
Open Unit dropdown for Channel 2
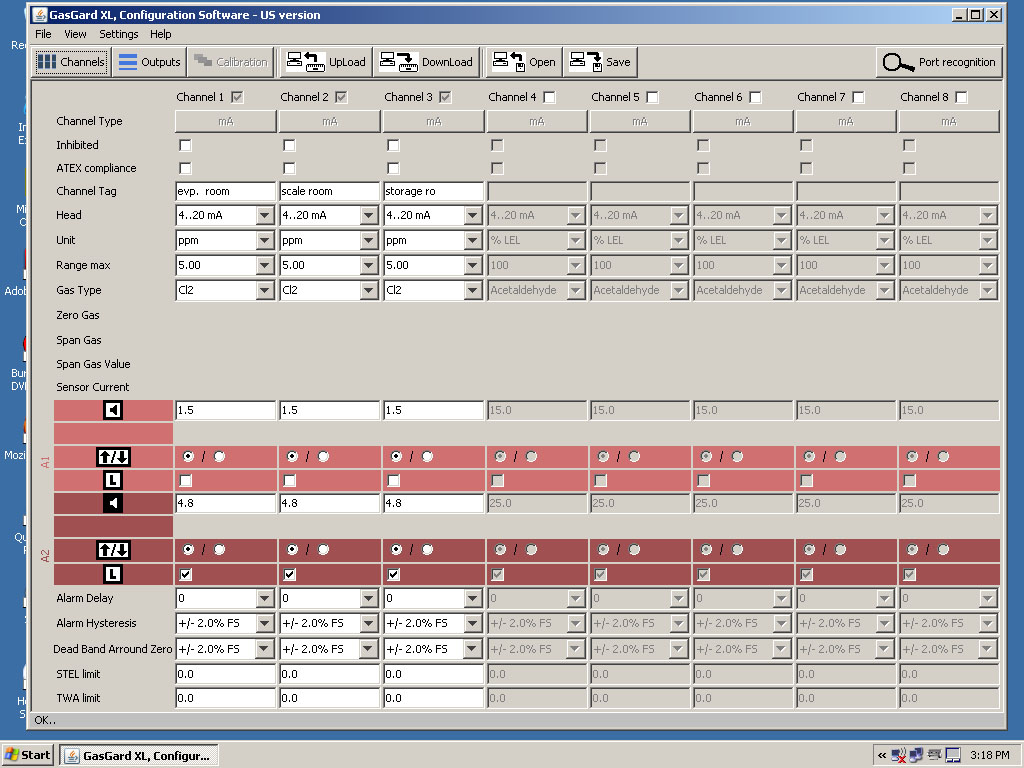click(x=369, y=240)
